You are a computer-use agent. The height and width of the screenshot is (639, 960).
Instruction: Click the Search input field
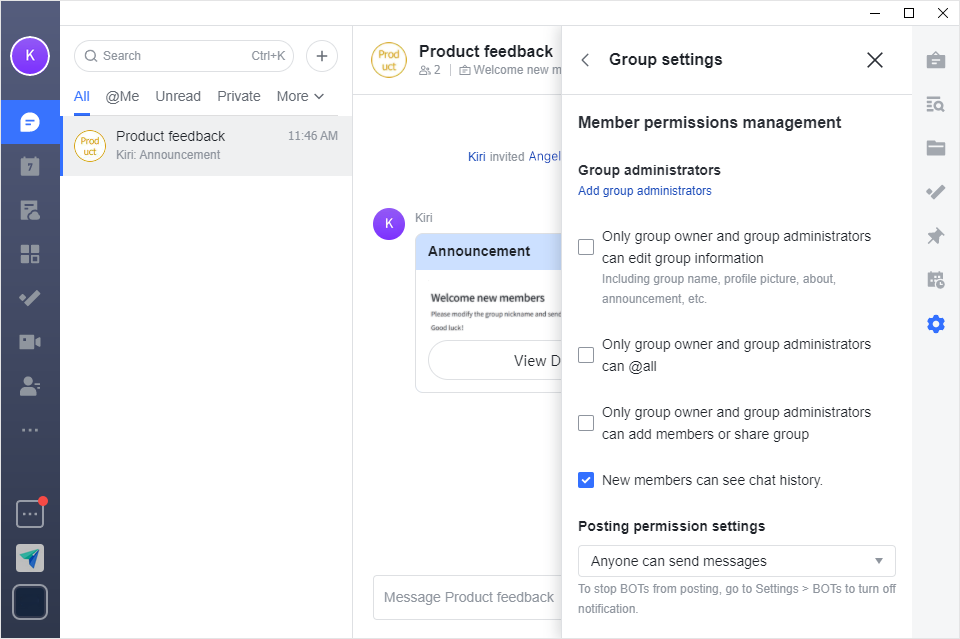(x=170, y=56)
